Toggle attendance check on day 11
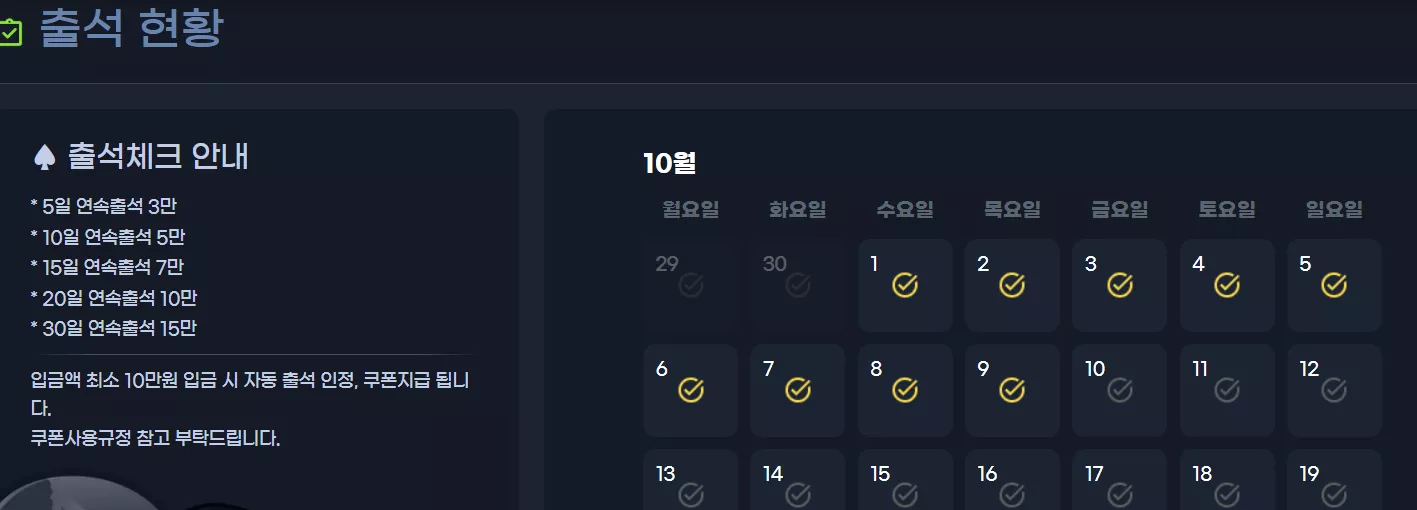This screenshot has width=1417, height=510. tap(1227, 391)
